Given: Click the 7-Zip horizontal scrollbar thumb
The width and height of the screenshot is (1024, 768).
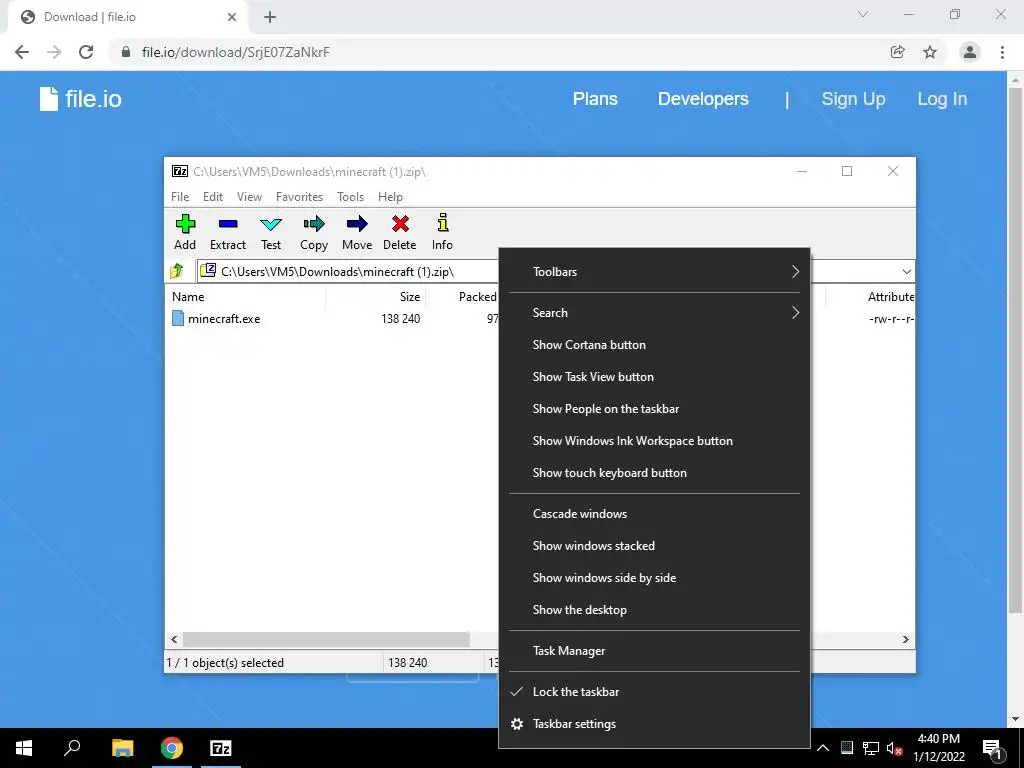Looking at the screenshot, I should click(326, 639).
